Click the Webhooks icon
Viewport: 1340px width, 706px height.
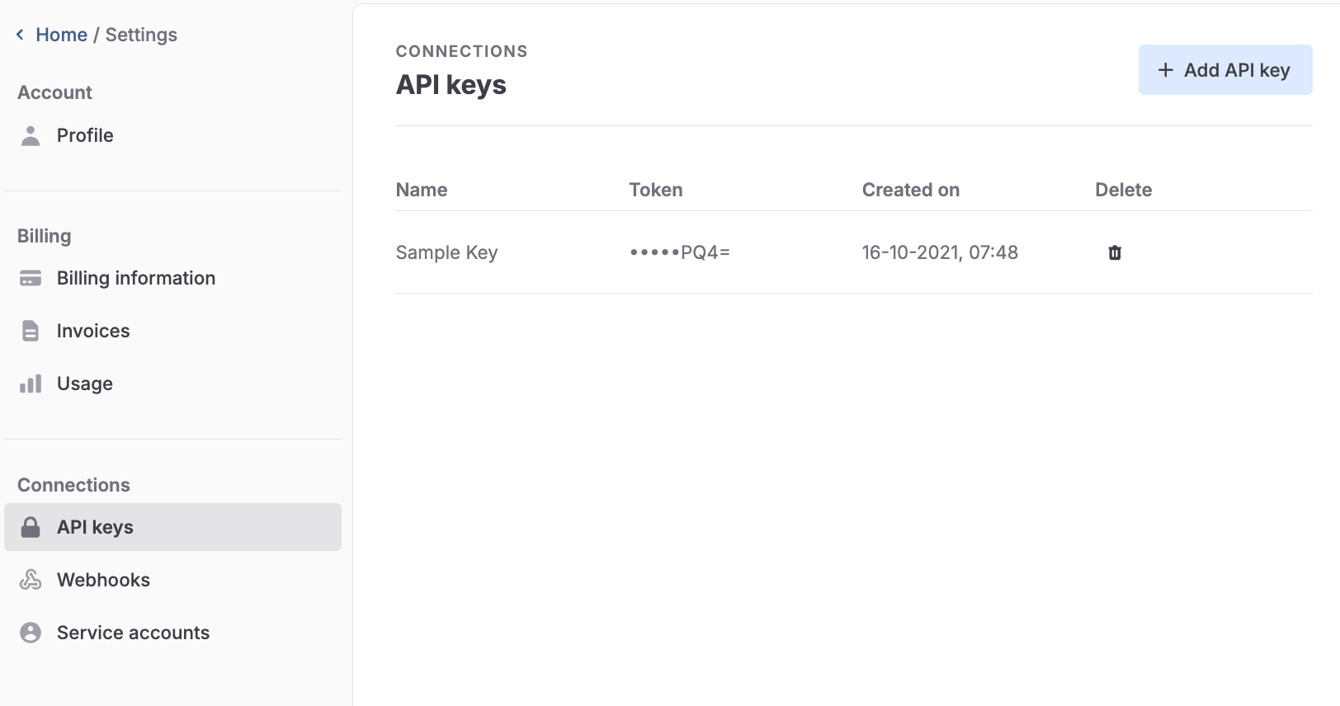point(31,580)
